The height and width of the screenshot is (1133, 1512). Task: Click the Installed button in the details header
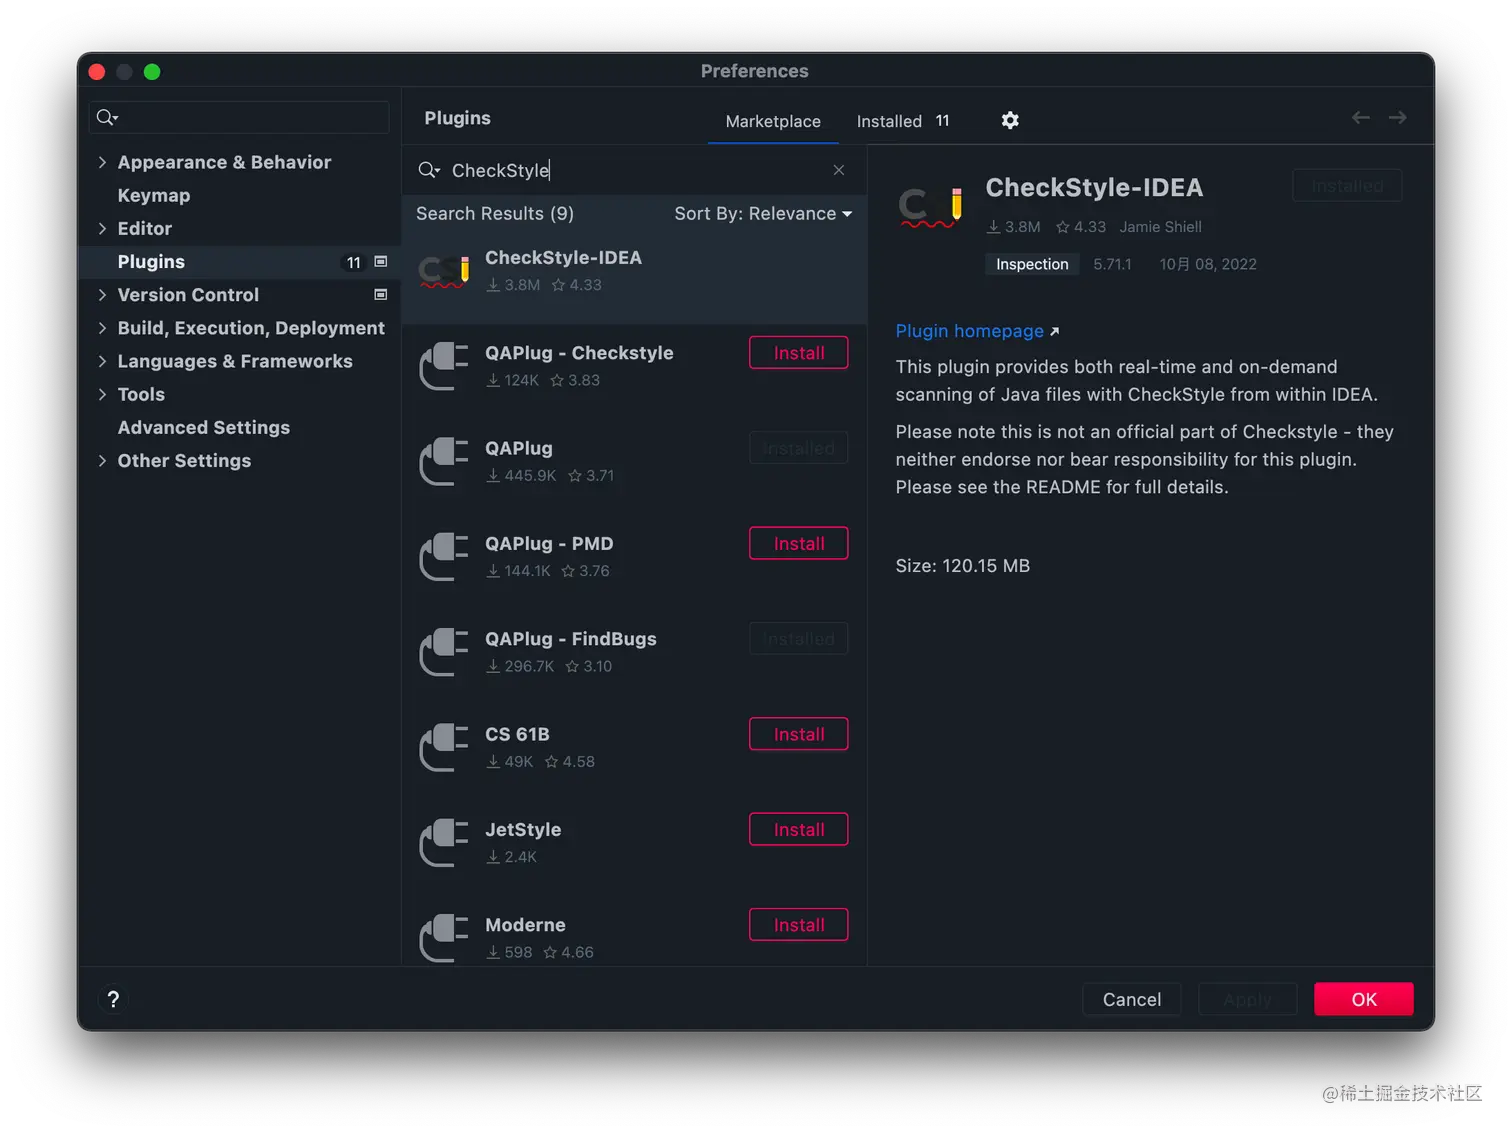(1347, 186)
